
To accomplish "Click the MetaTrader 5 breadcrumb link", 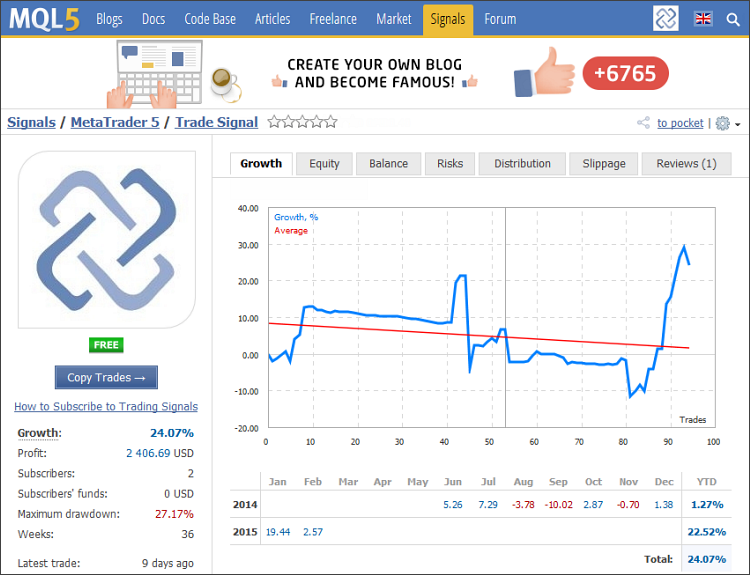I will [115, 122].
